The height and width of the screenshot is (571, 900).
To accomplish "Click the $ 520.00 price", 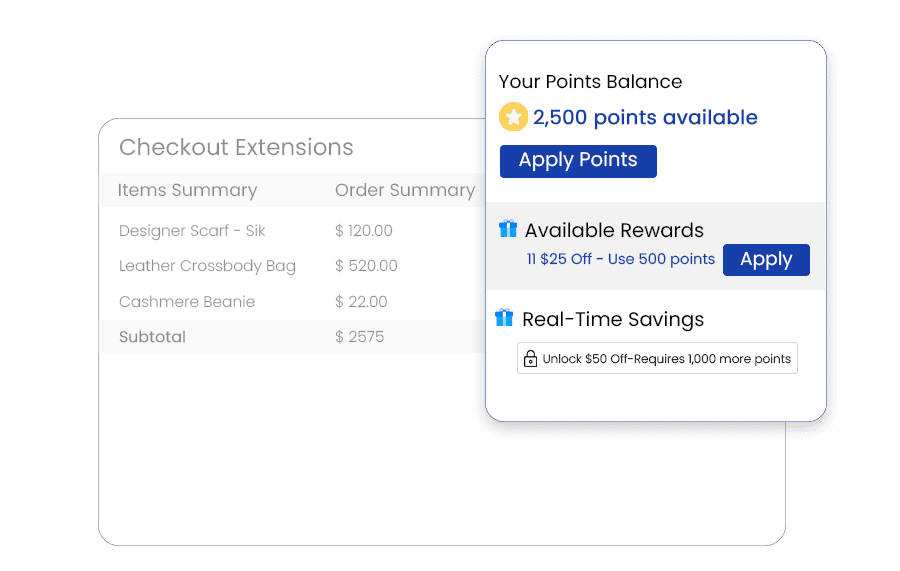I will [x=366, y=266].
